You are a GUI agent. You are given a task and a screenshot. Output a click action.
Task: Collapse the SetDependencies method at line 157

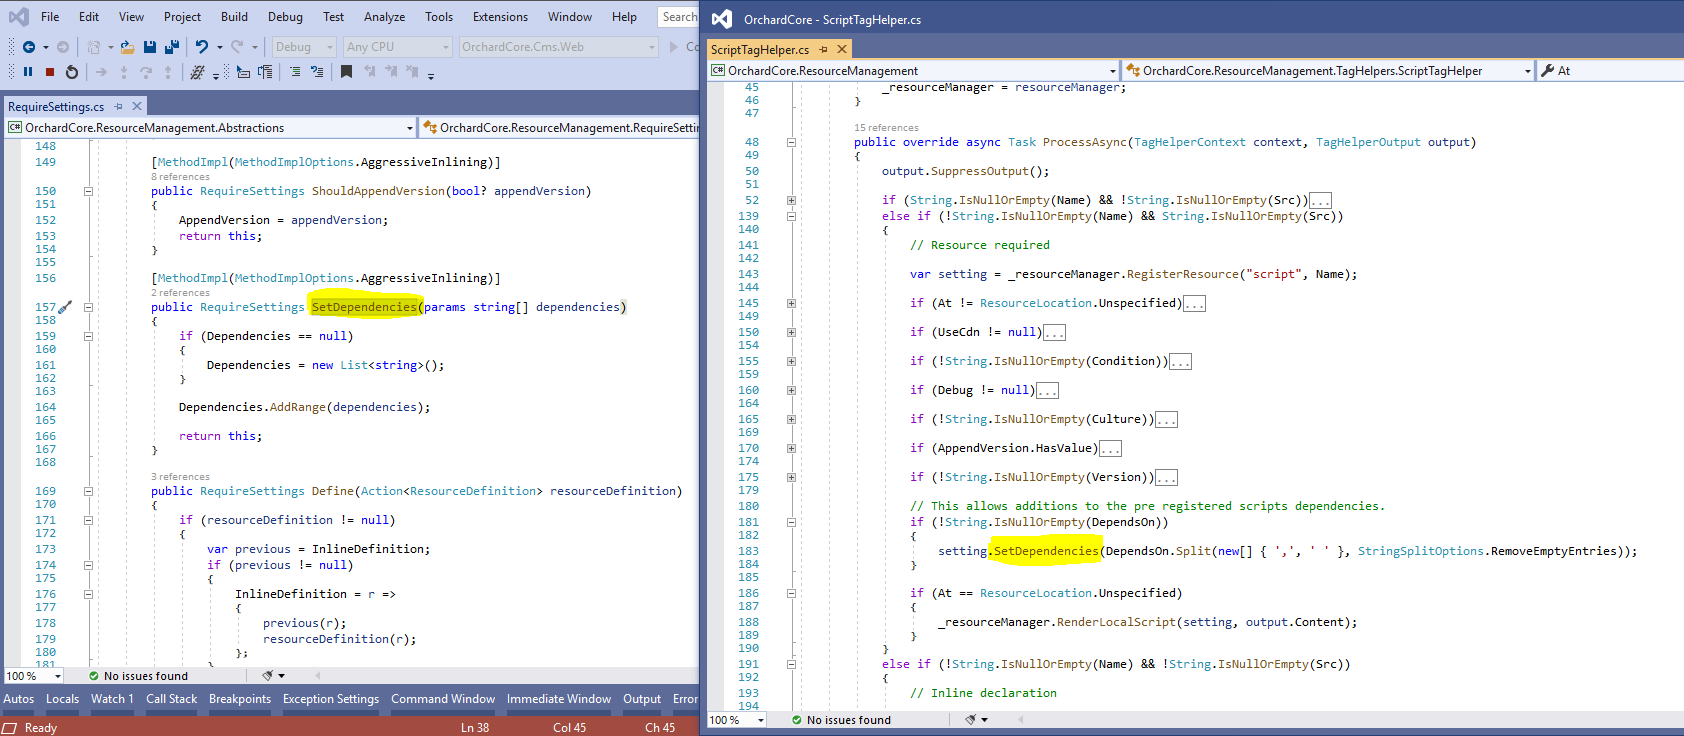(88, 308)
